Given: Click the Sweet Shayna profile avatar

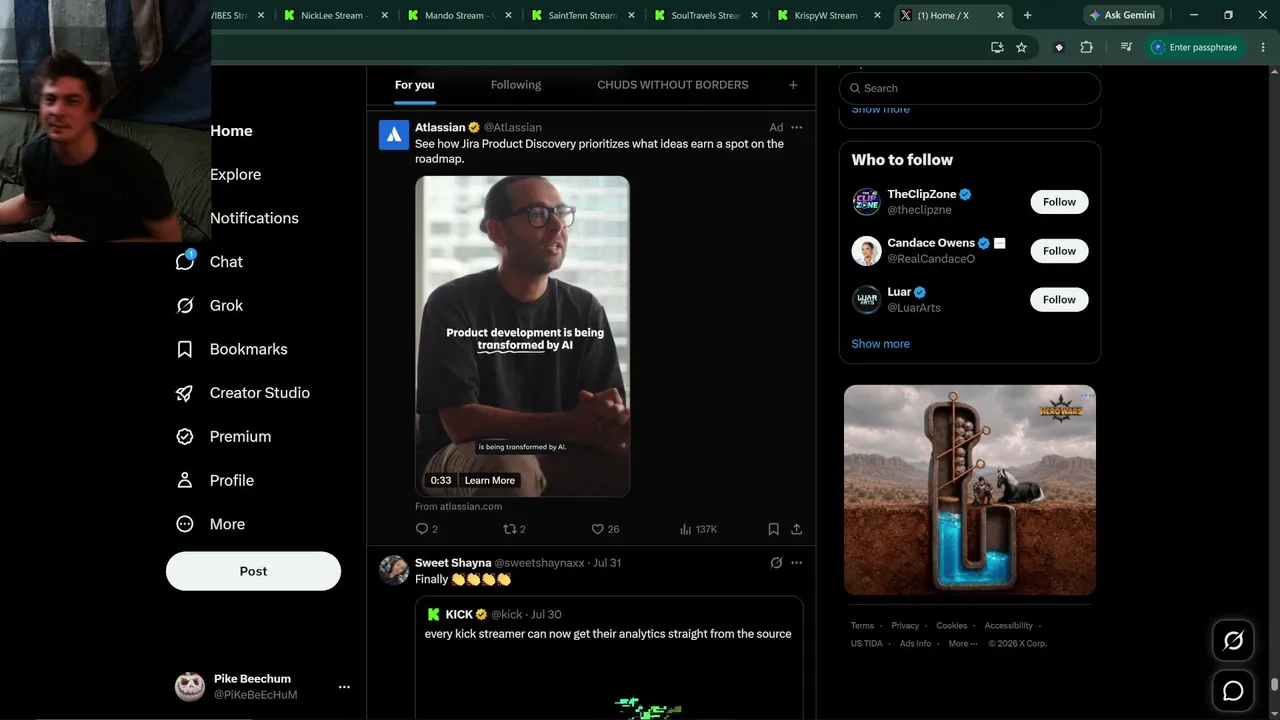Looking at the screenshot, I should tap(394, 570).
